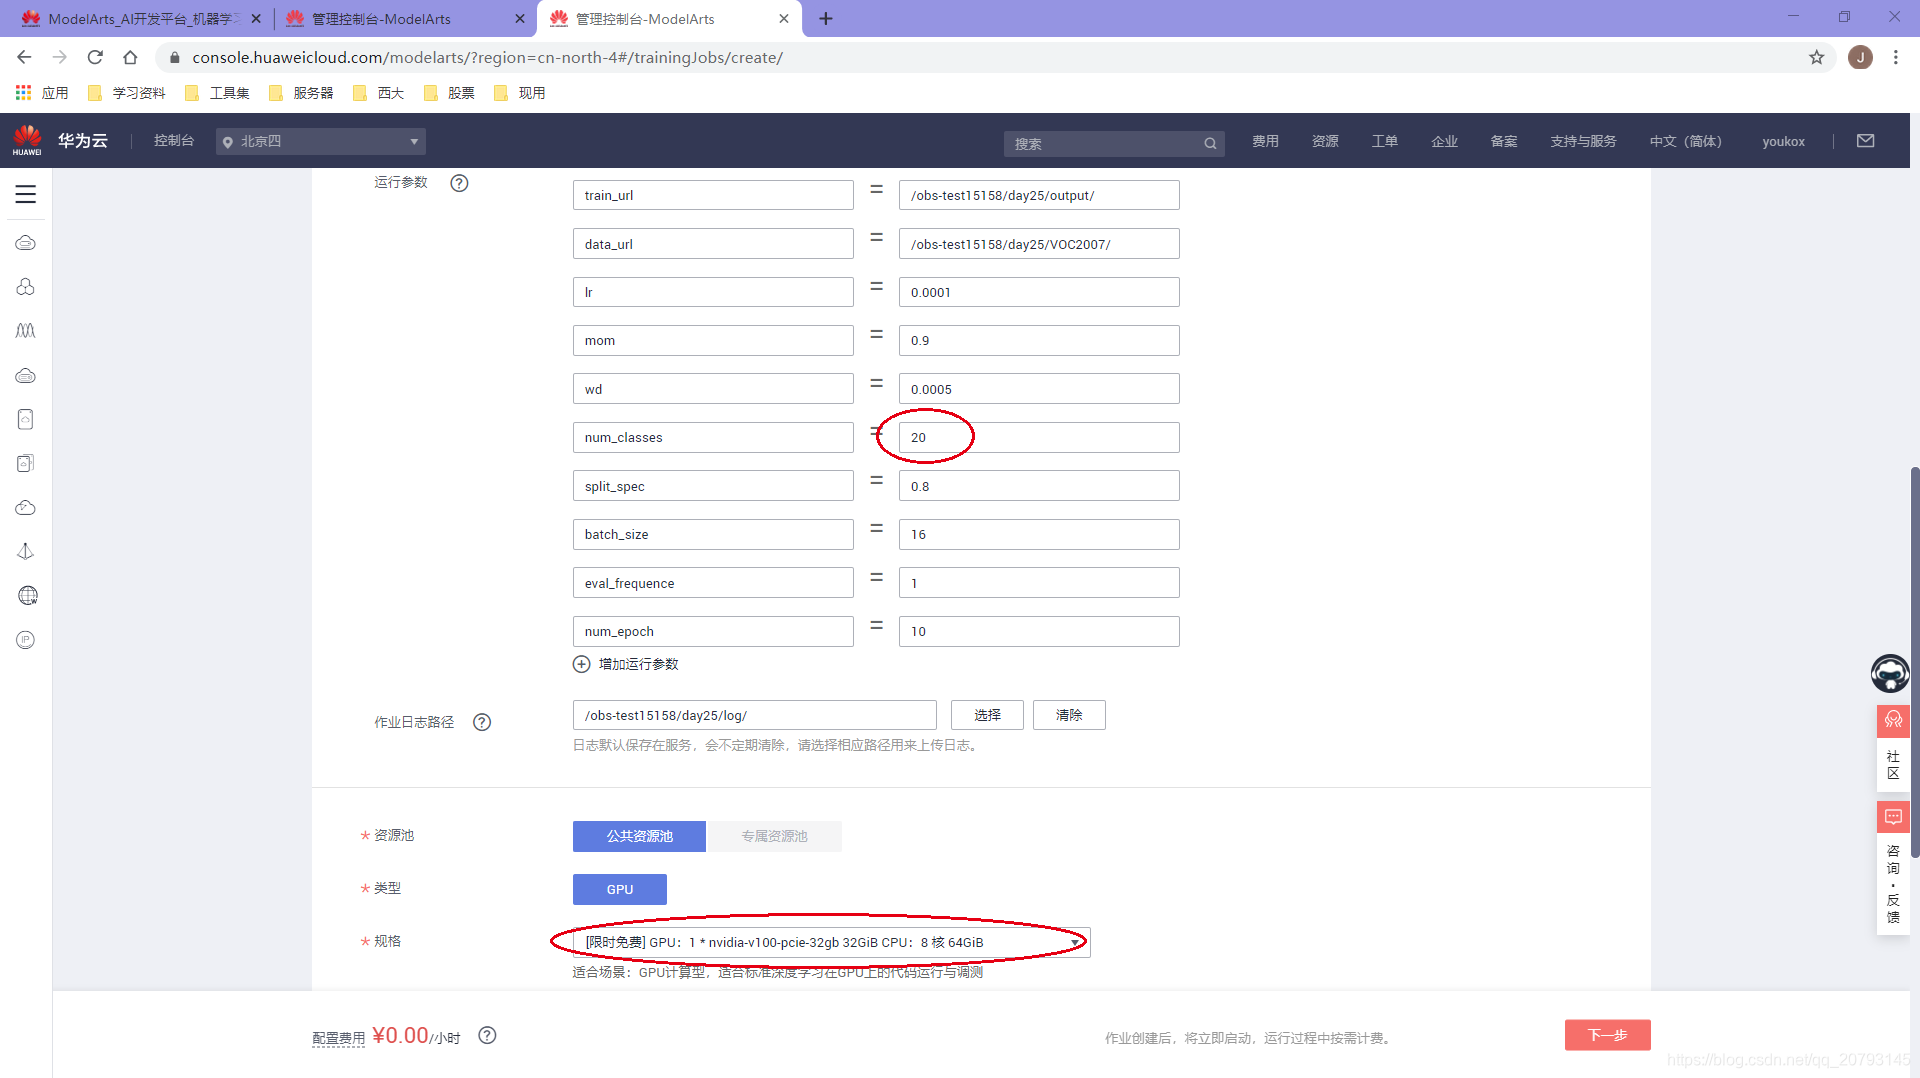The width and height of the screenshot is (1920, 1078).
Task: Open Chrome three-dot menu
Action: 1896,57
